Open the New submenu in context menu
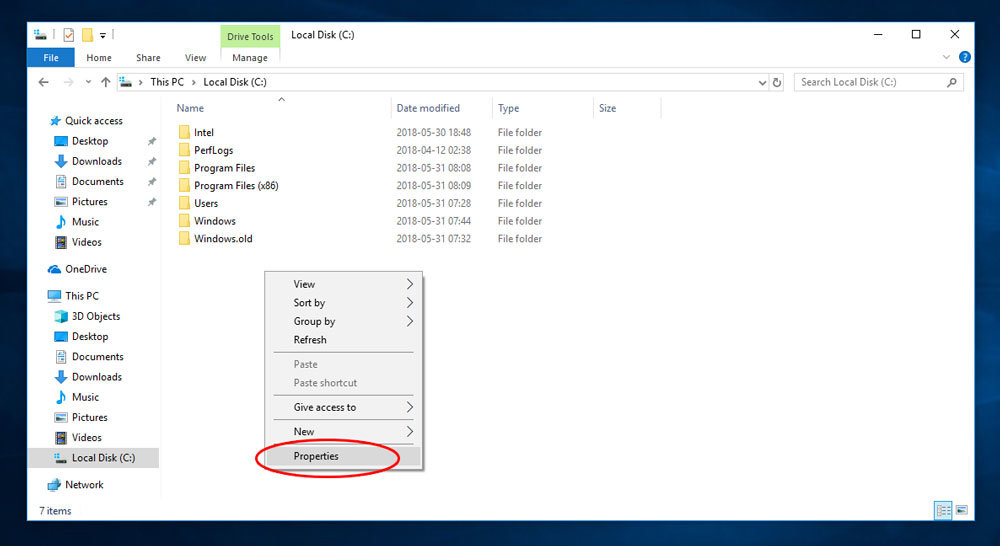 pos(344,432)
